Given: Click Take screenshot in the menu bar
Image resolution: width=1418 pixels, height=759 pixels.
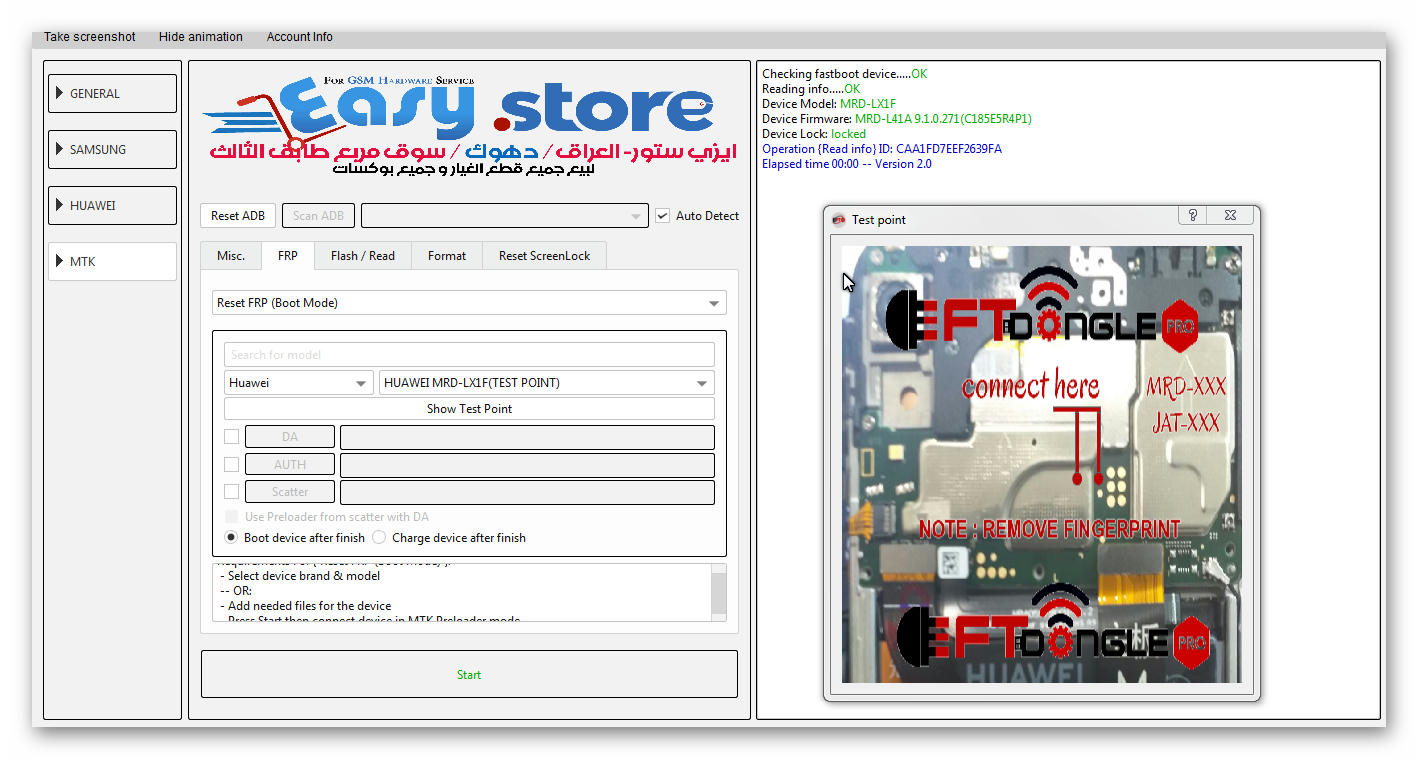Looking at the screenshot, I should [89, 37].
